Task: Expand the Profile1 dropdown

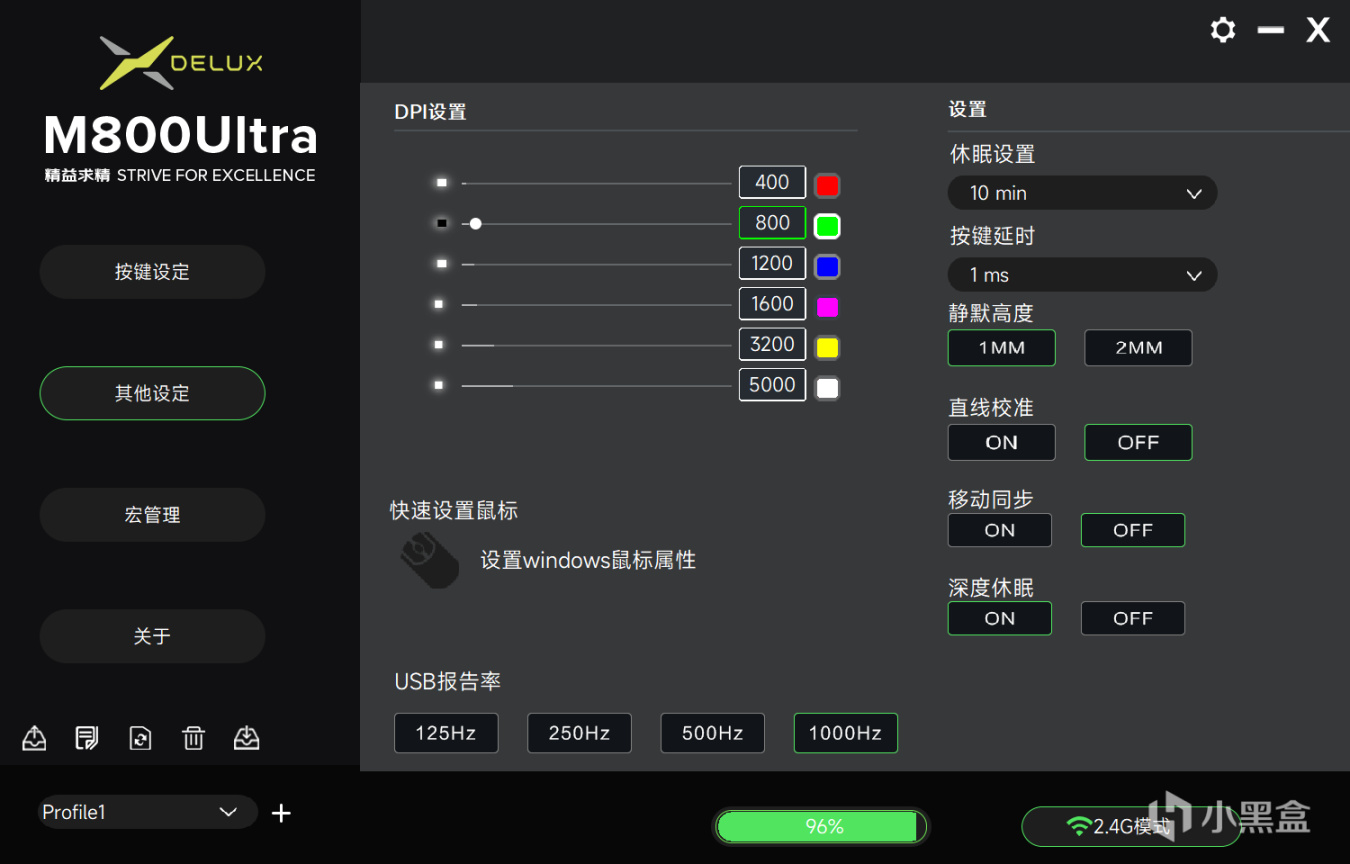Action: tap(148, 812)
